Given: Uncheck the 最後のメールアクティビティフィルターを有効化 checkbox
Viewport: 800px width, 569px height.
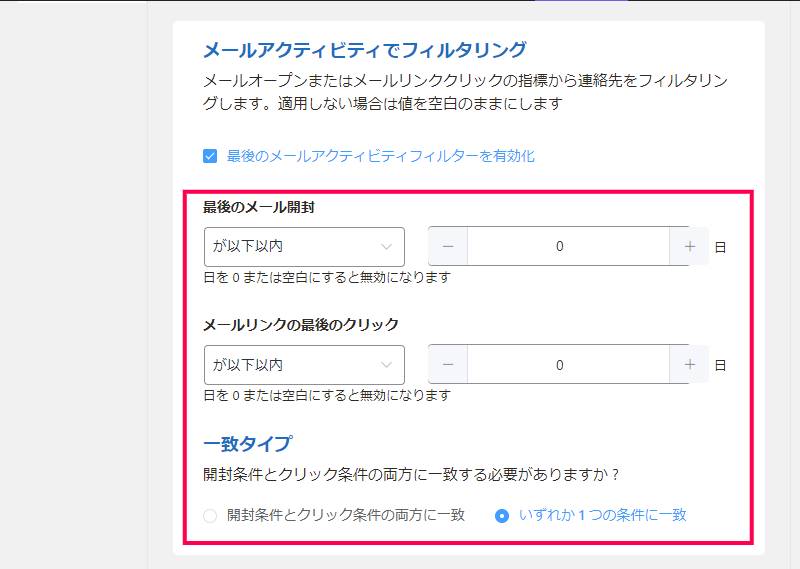Looking at the screenshot, I should tap(210, 156).
